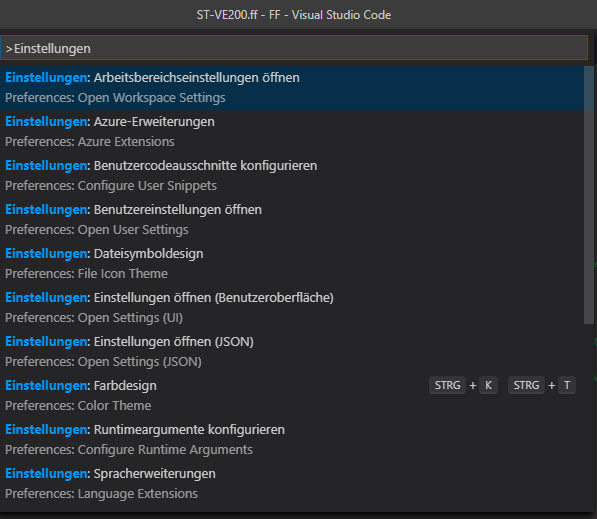Select Benutzereinstellungen öffnen command
597x519 pixels.
[x=292, y=220]
